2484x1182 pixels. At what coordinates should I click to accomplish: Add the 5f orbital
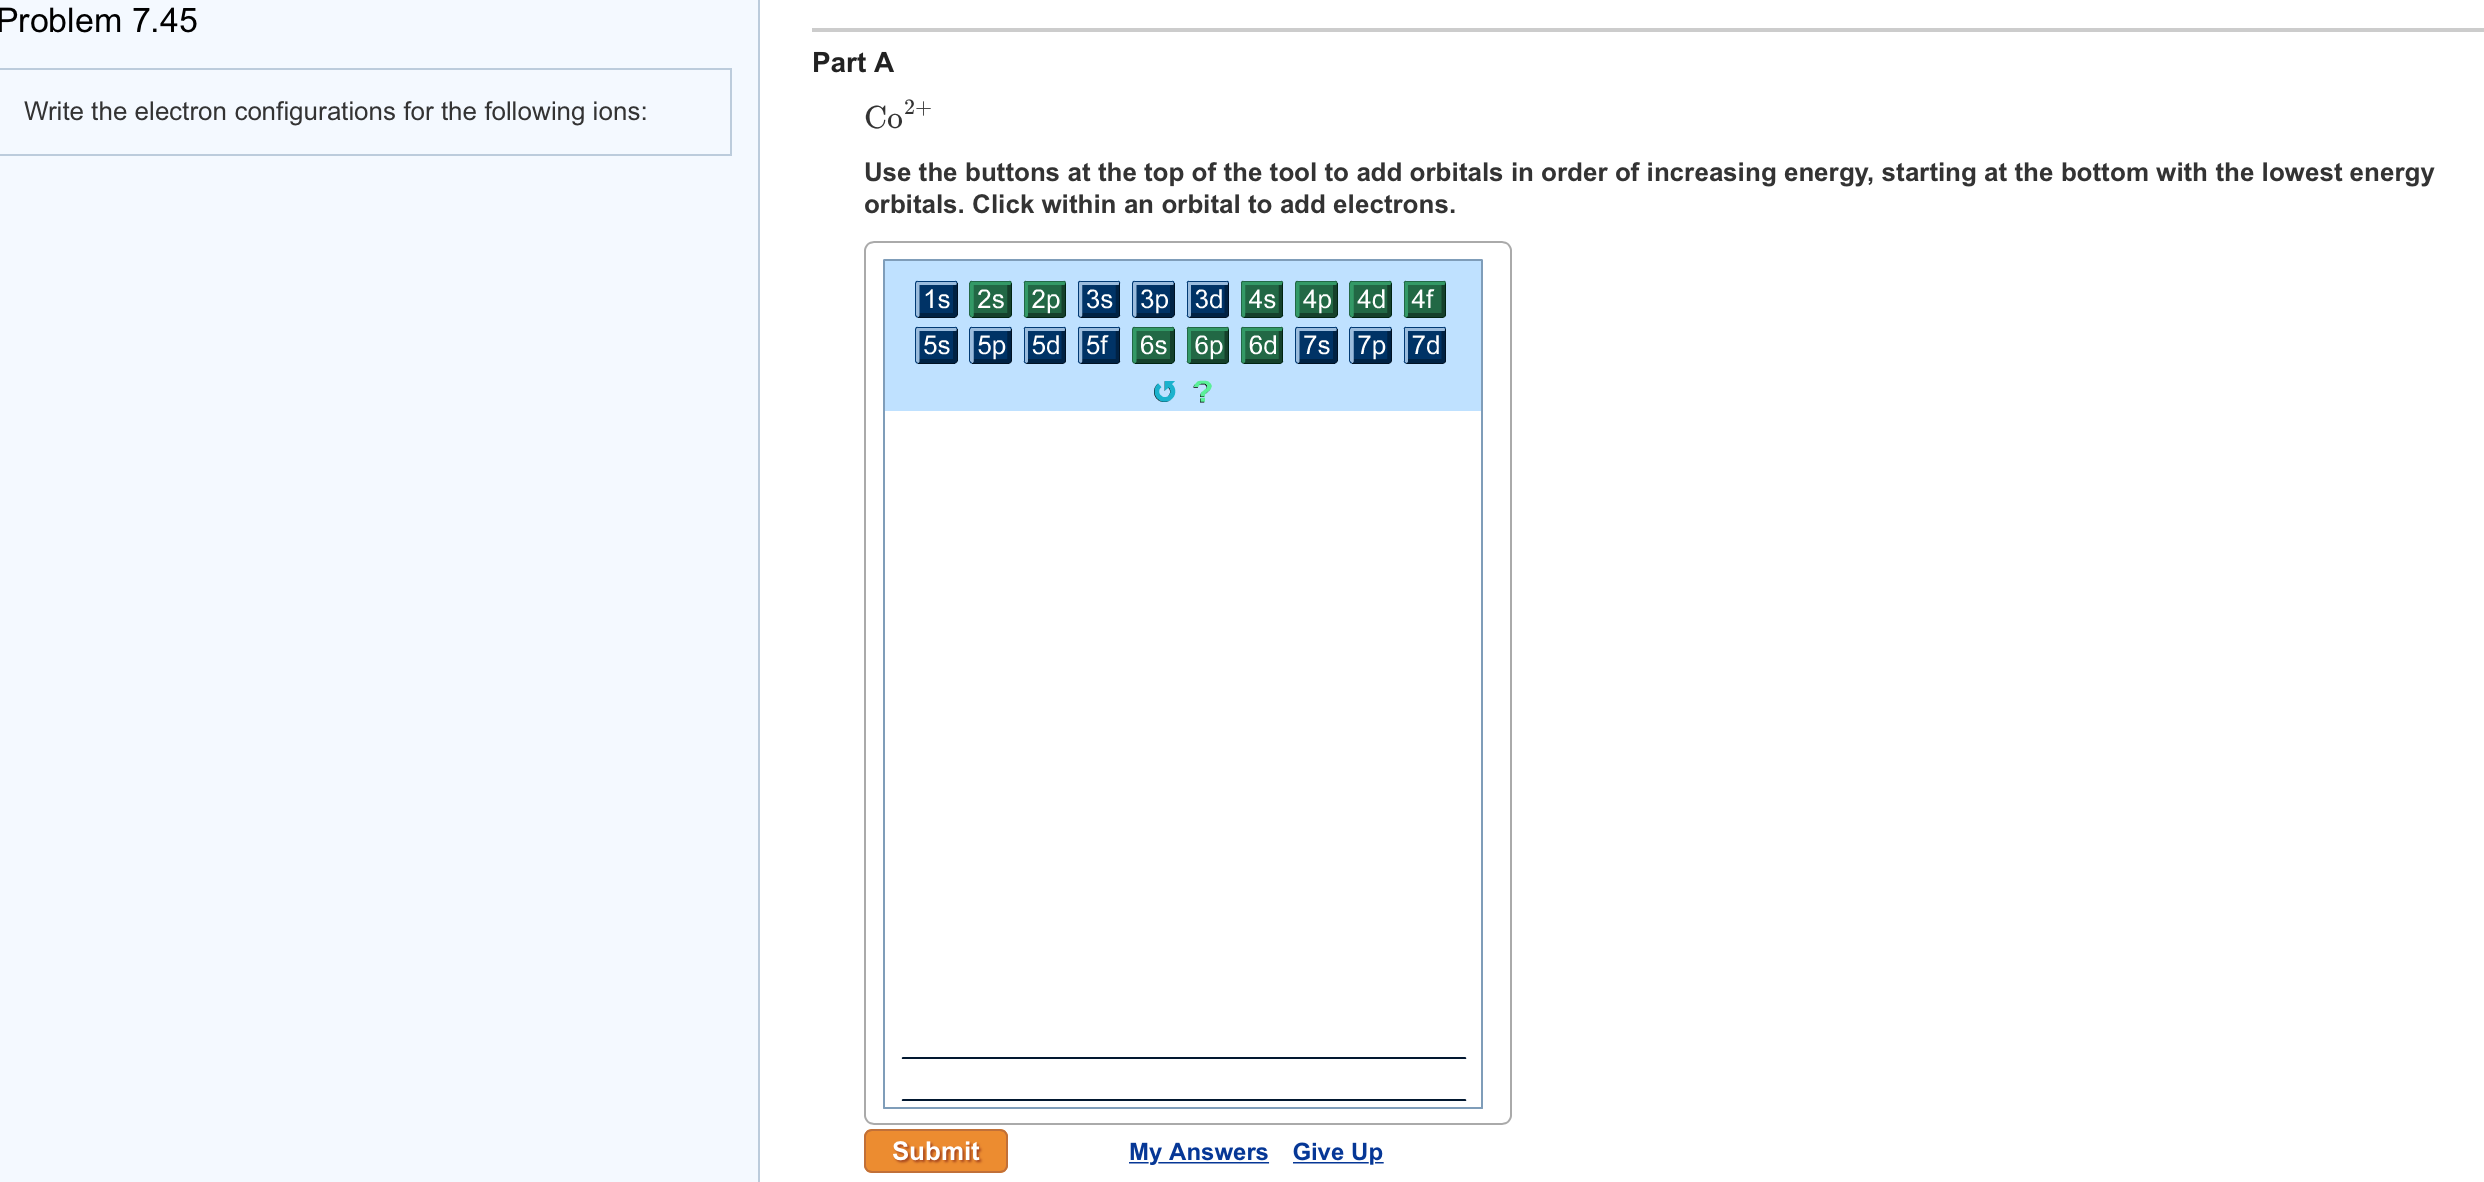(1100, 345)
